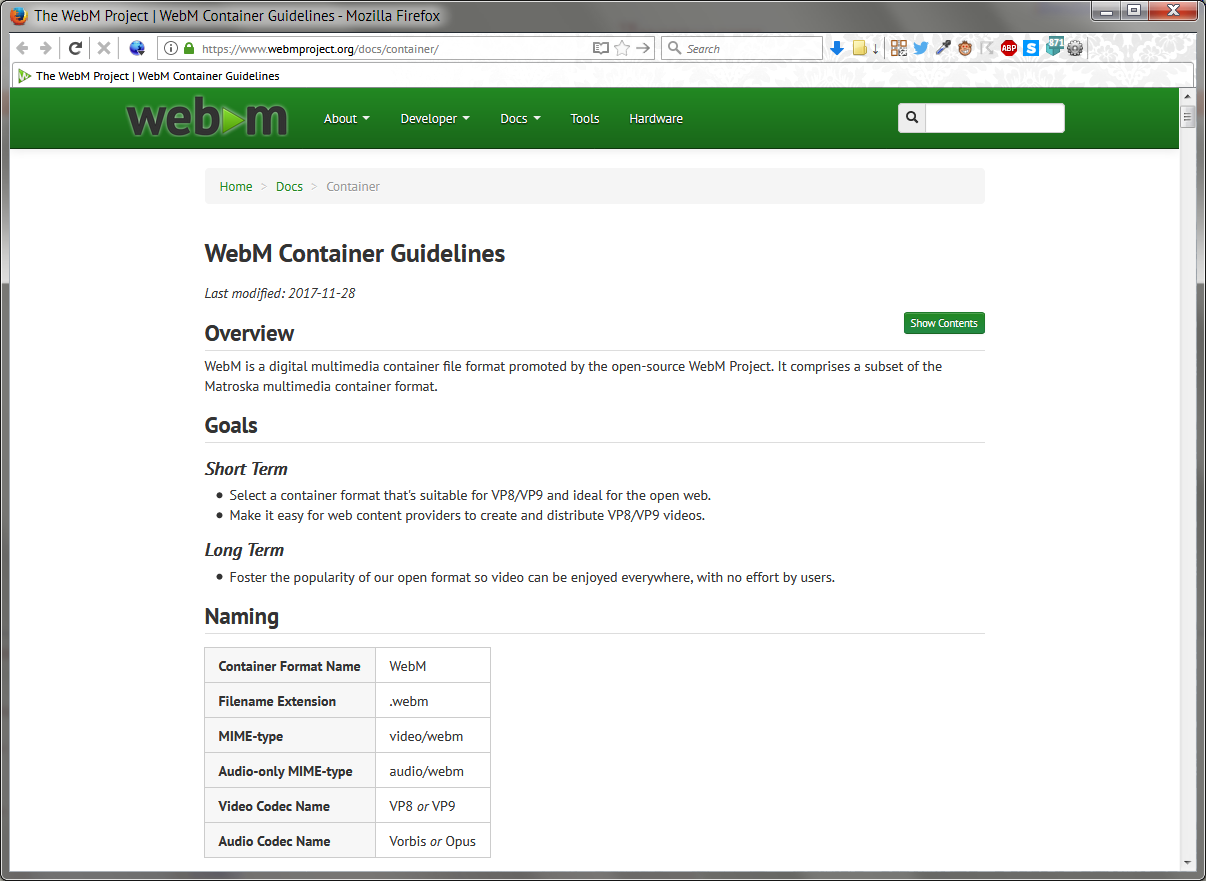Click the 871 counter extension icon
Viewport: 1206px width, 881px height.
(1054, 46)
